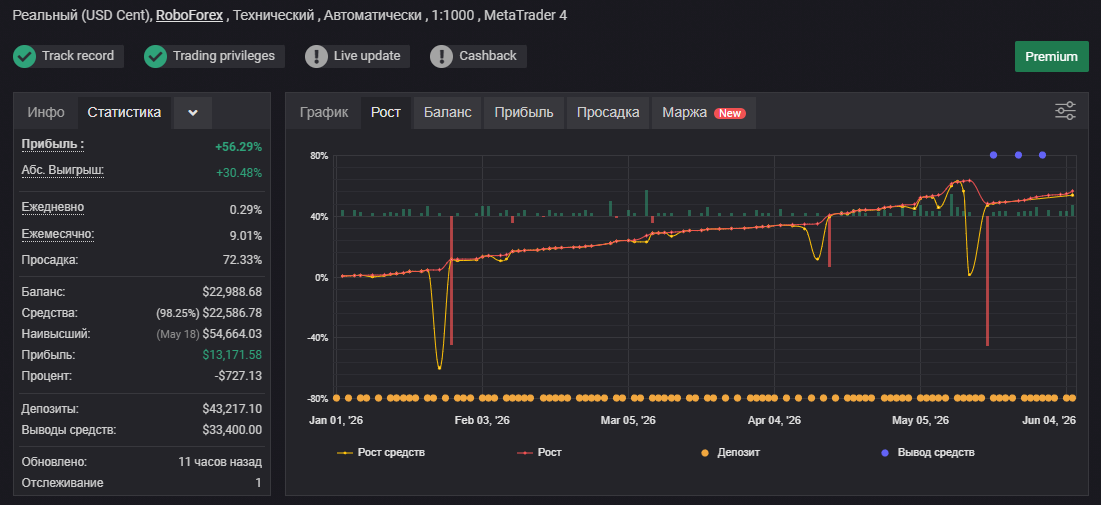Screen dimensions: 1101x505
Task: Click the $22,586.78 equity value
Action: [232, 313]
